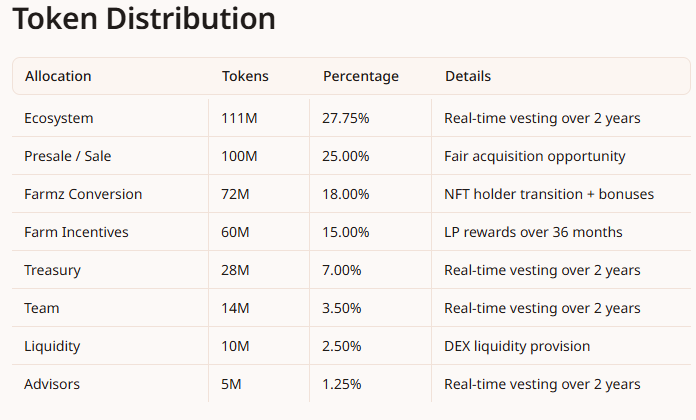Click the Farm Incentives row label
The height and width of the screenshot is (420, 696).
76,232
